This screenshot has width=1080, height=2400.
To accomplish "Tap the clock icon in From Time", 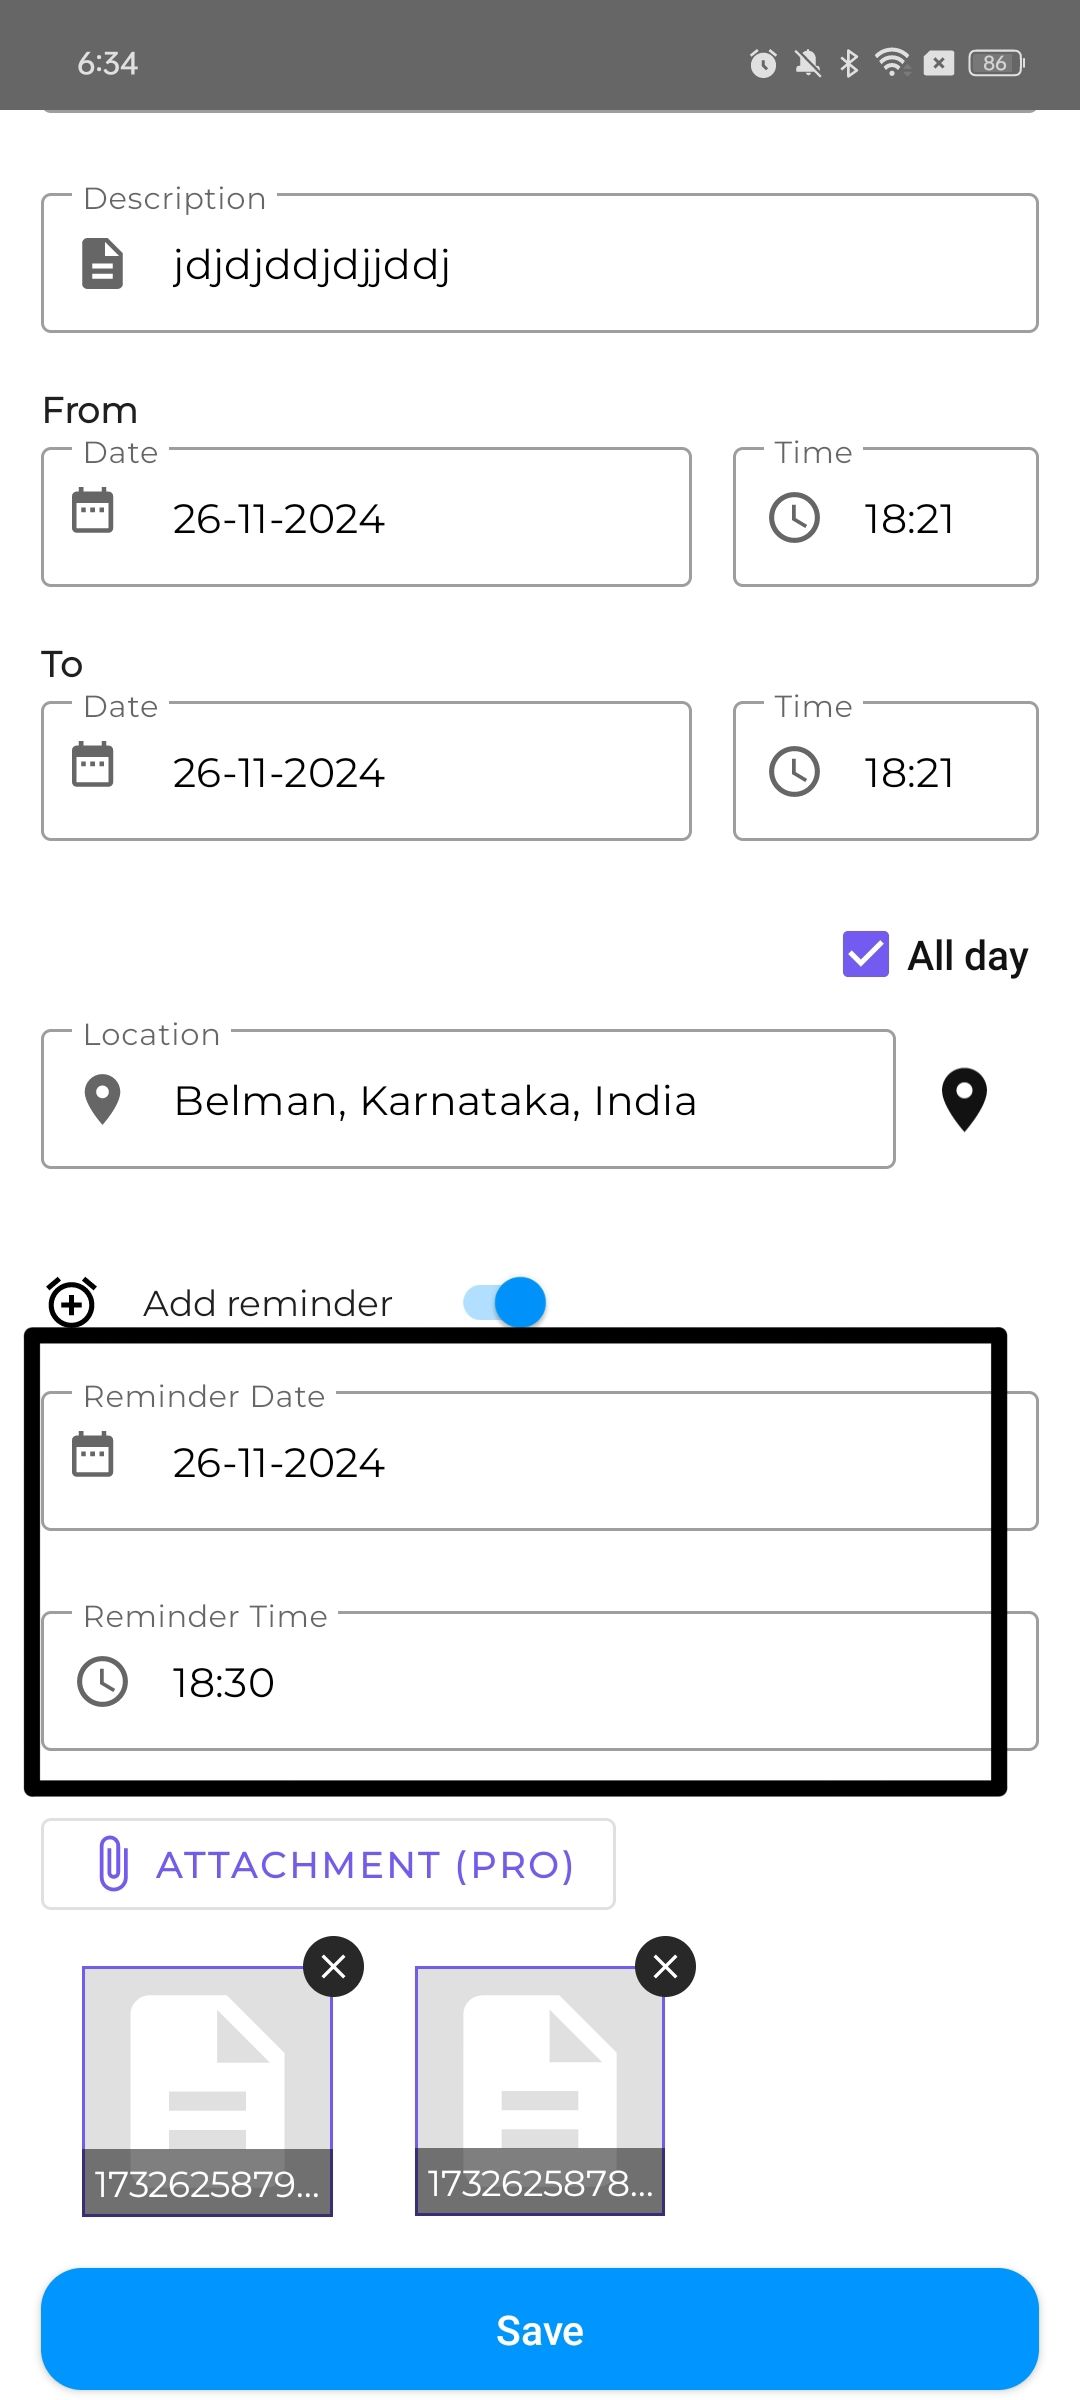I will pos(794,518).
